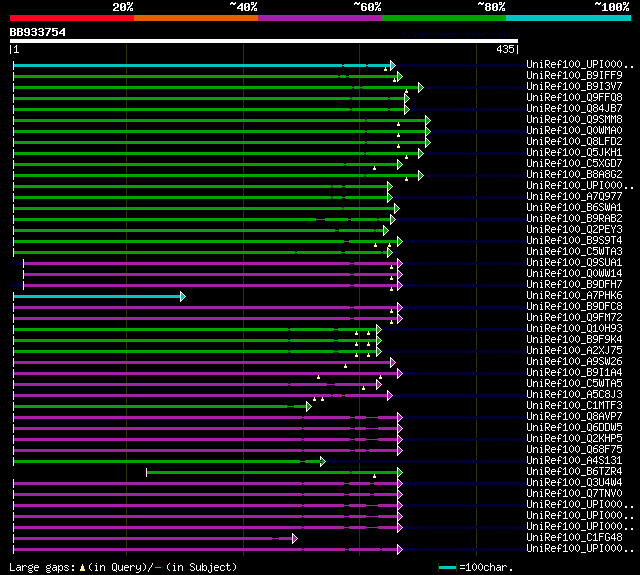Click the arrowhead ending the UniRef100_Q2PEY3 alignment
The height and width of the screenshot is (575, 640).
(x=386, y=231)
